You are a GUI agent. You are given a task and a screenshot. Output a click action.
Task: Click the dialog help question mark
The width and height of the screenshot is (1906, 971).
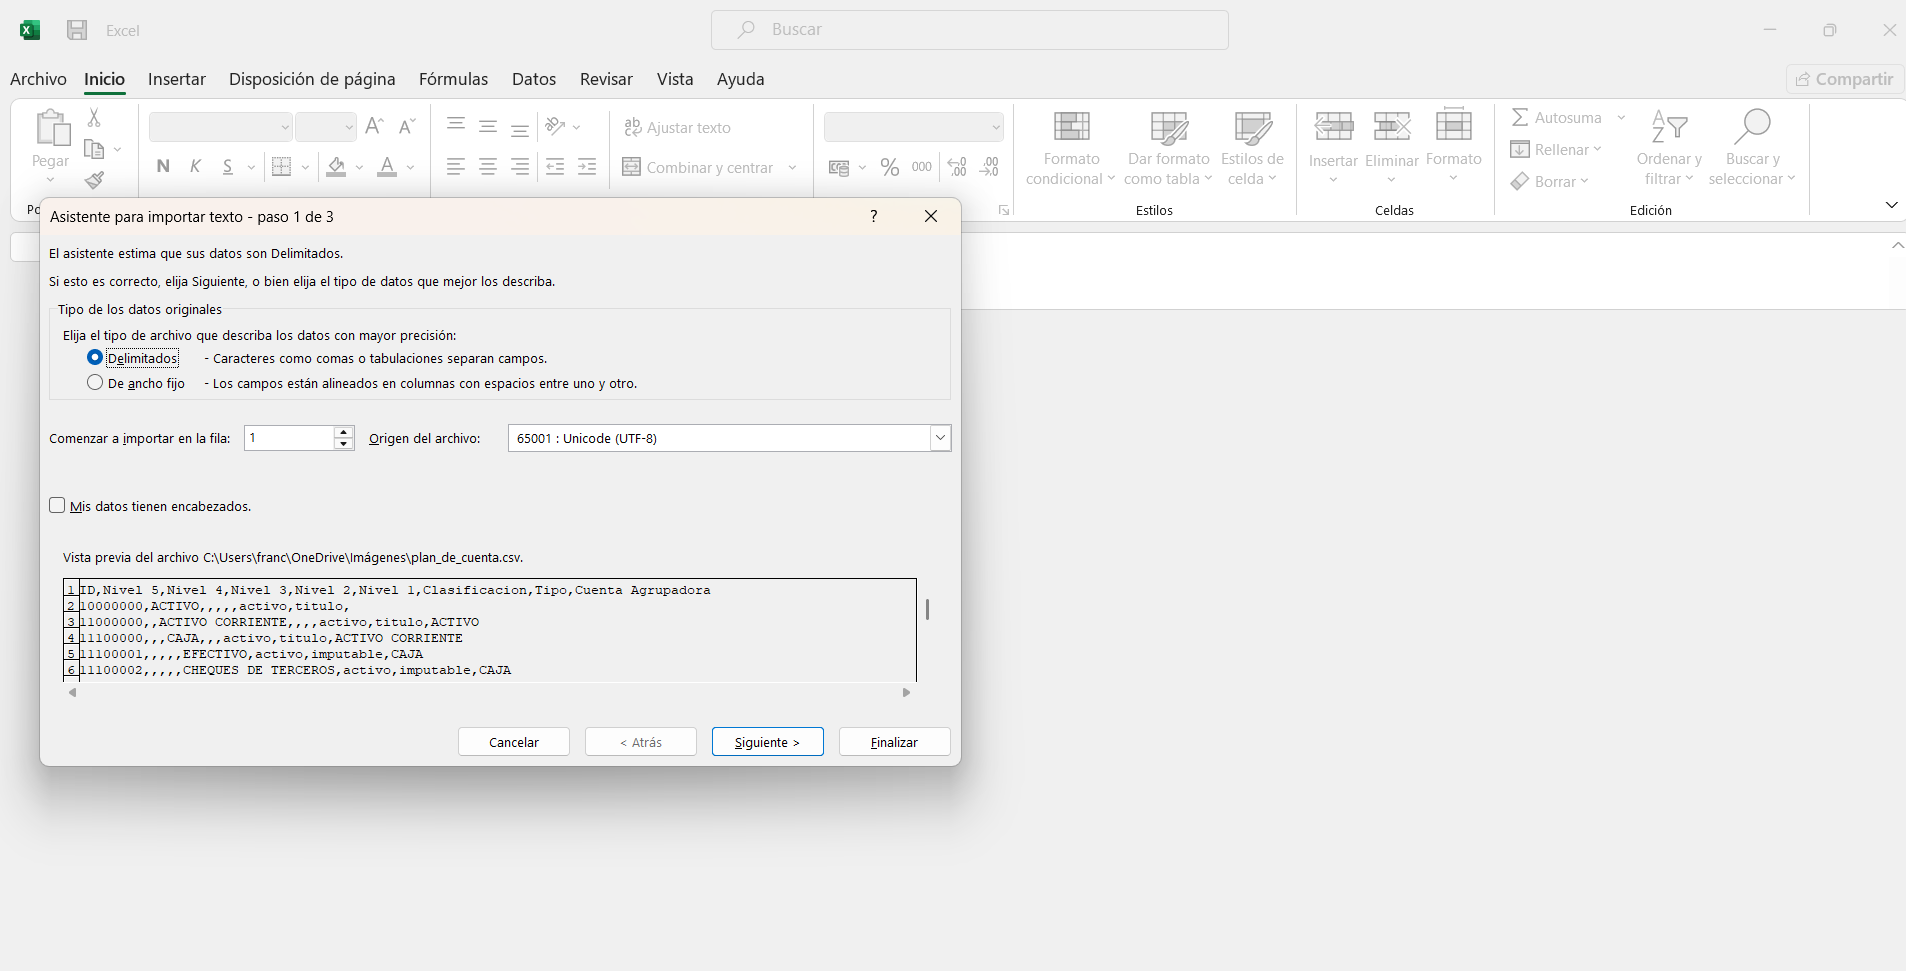[x=873, y=216]
